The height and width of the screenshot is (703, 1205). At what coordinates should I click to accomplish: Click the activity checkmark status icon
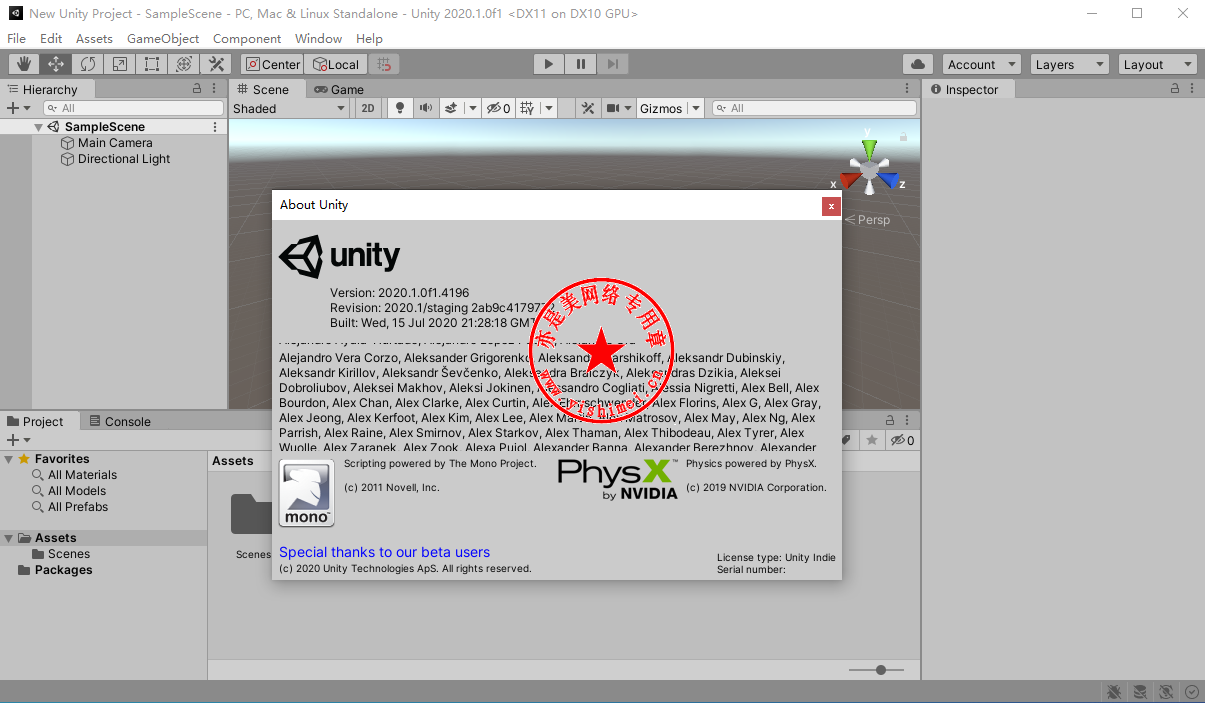pos(1192,692)
